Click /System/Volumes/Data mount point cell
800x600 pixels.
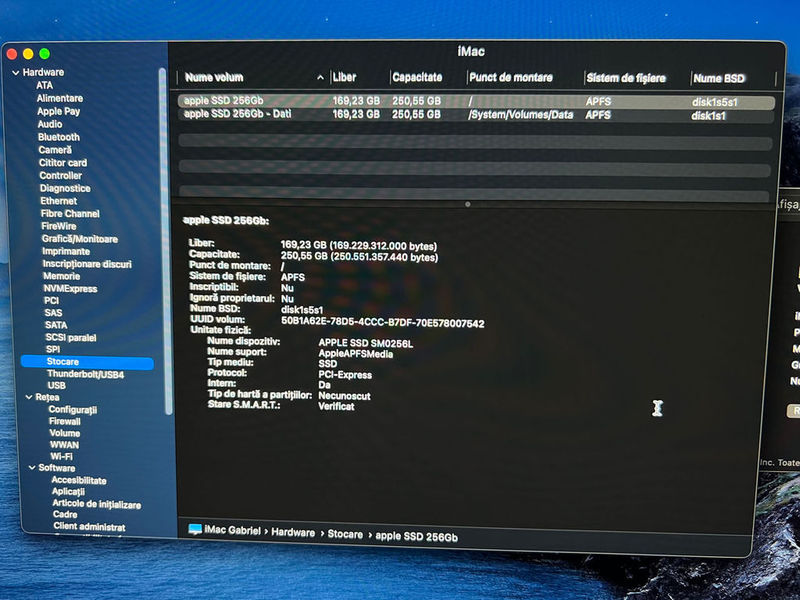[520, 115]
